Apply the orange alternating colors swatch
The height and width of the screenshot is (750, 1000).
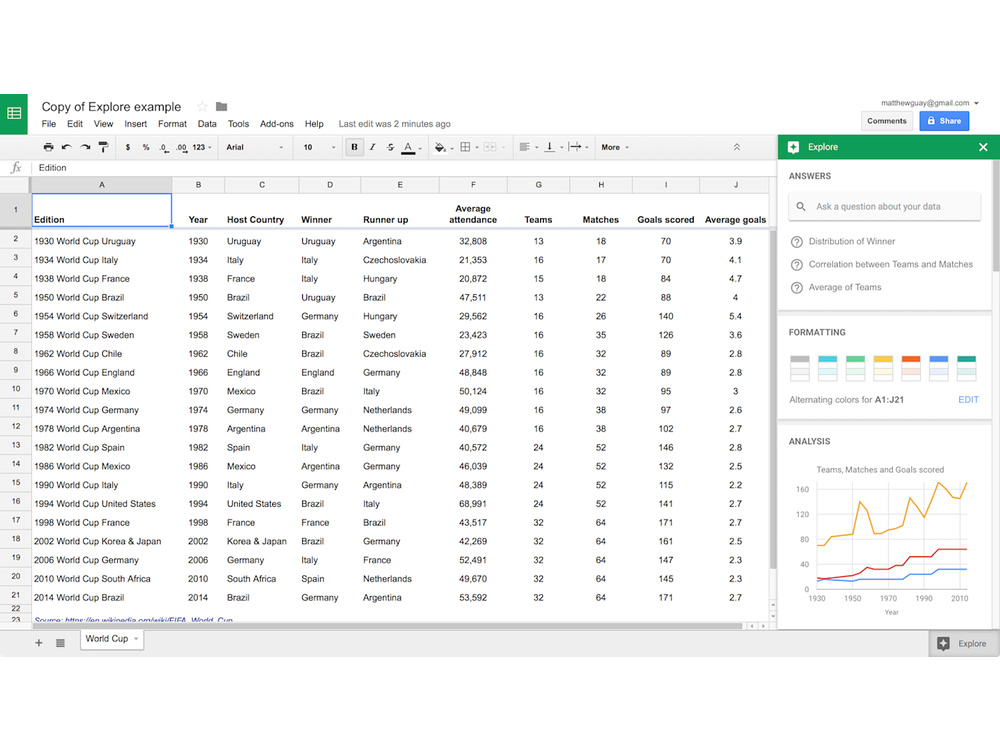click(911, 369)
